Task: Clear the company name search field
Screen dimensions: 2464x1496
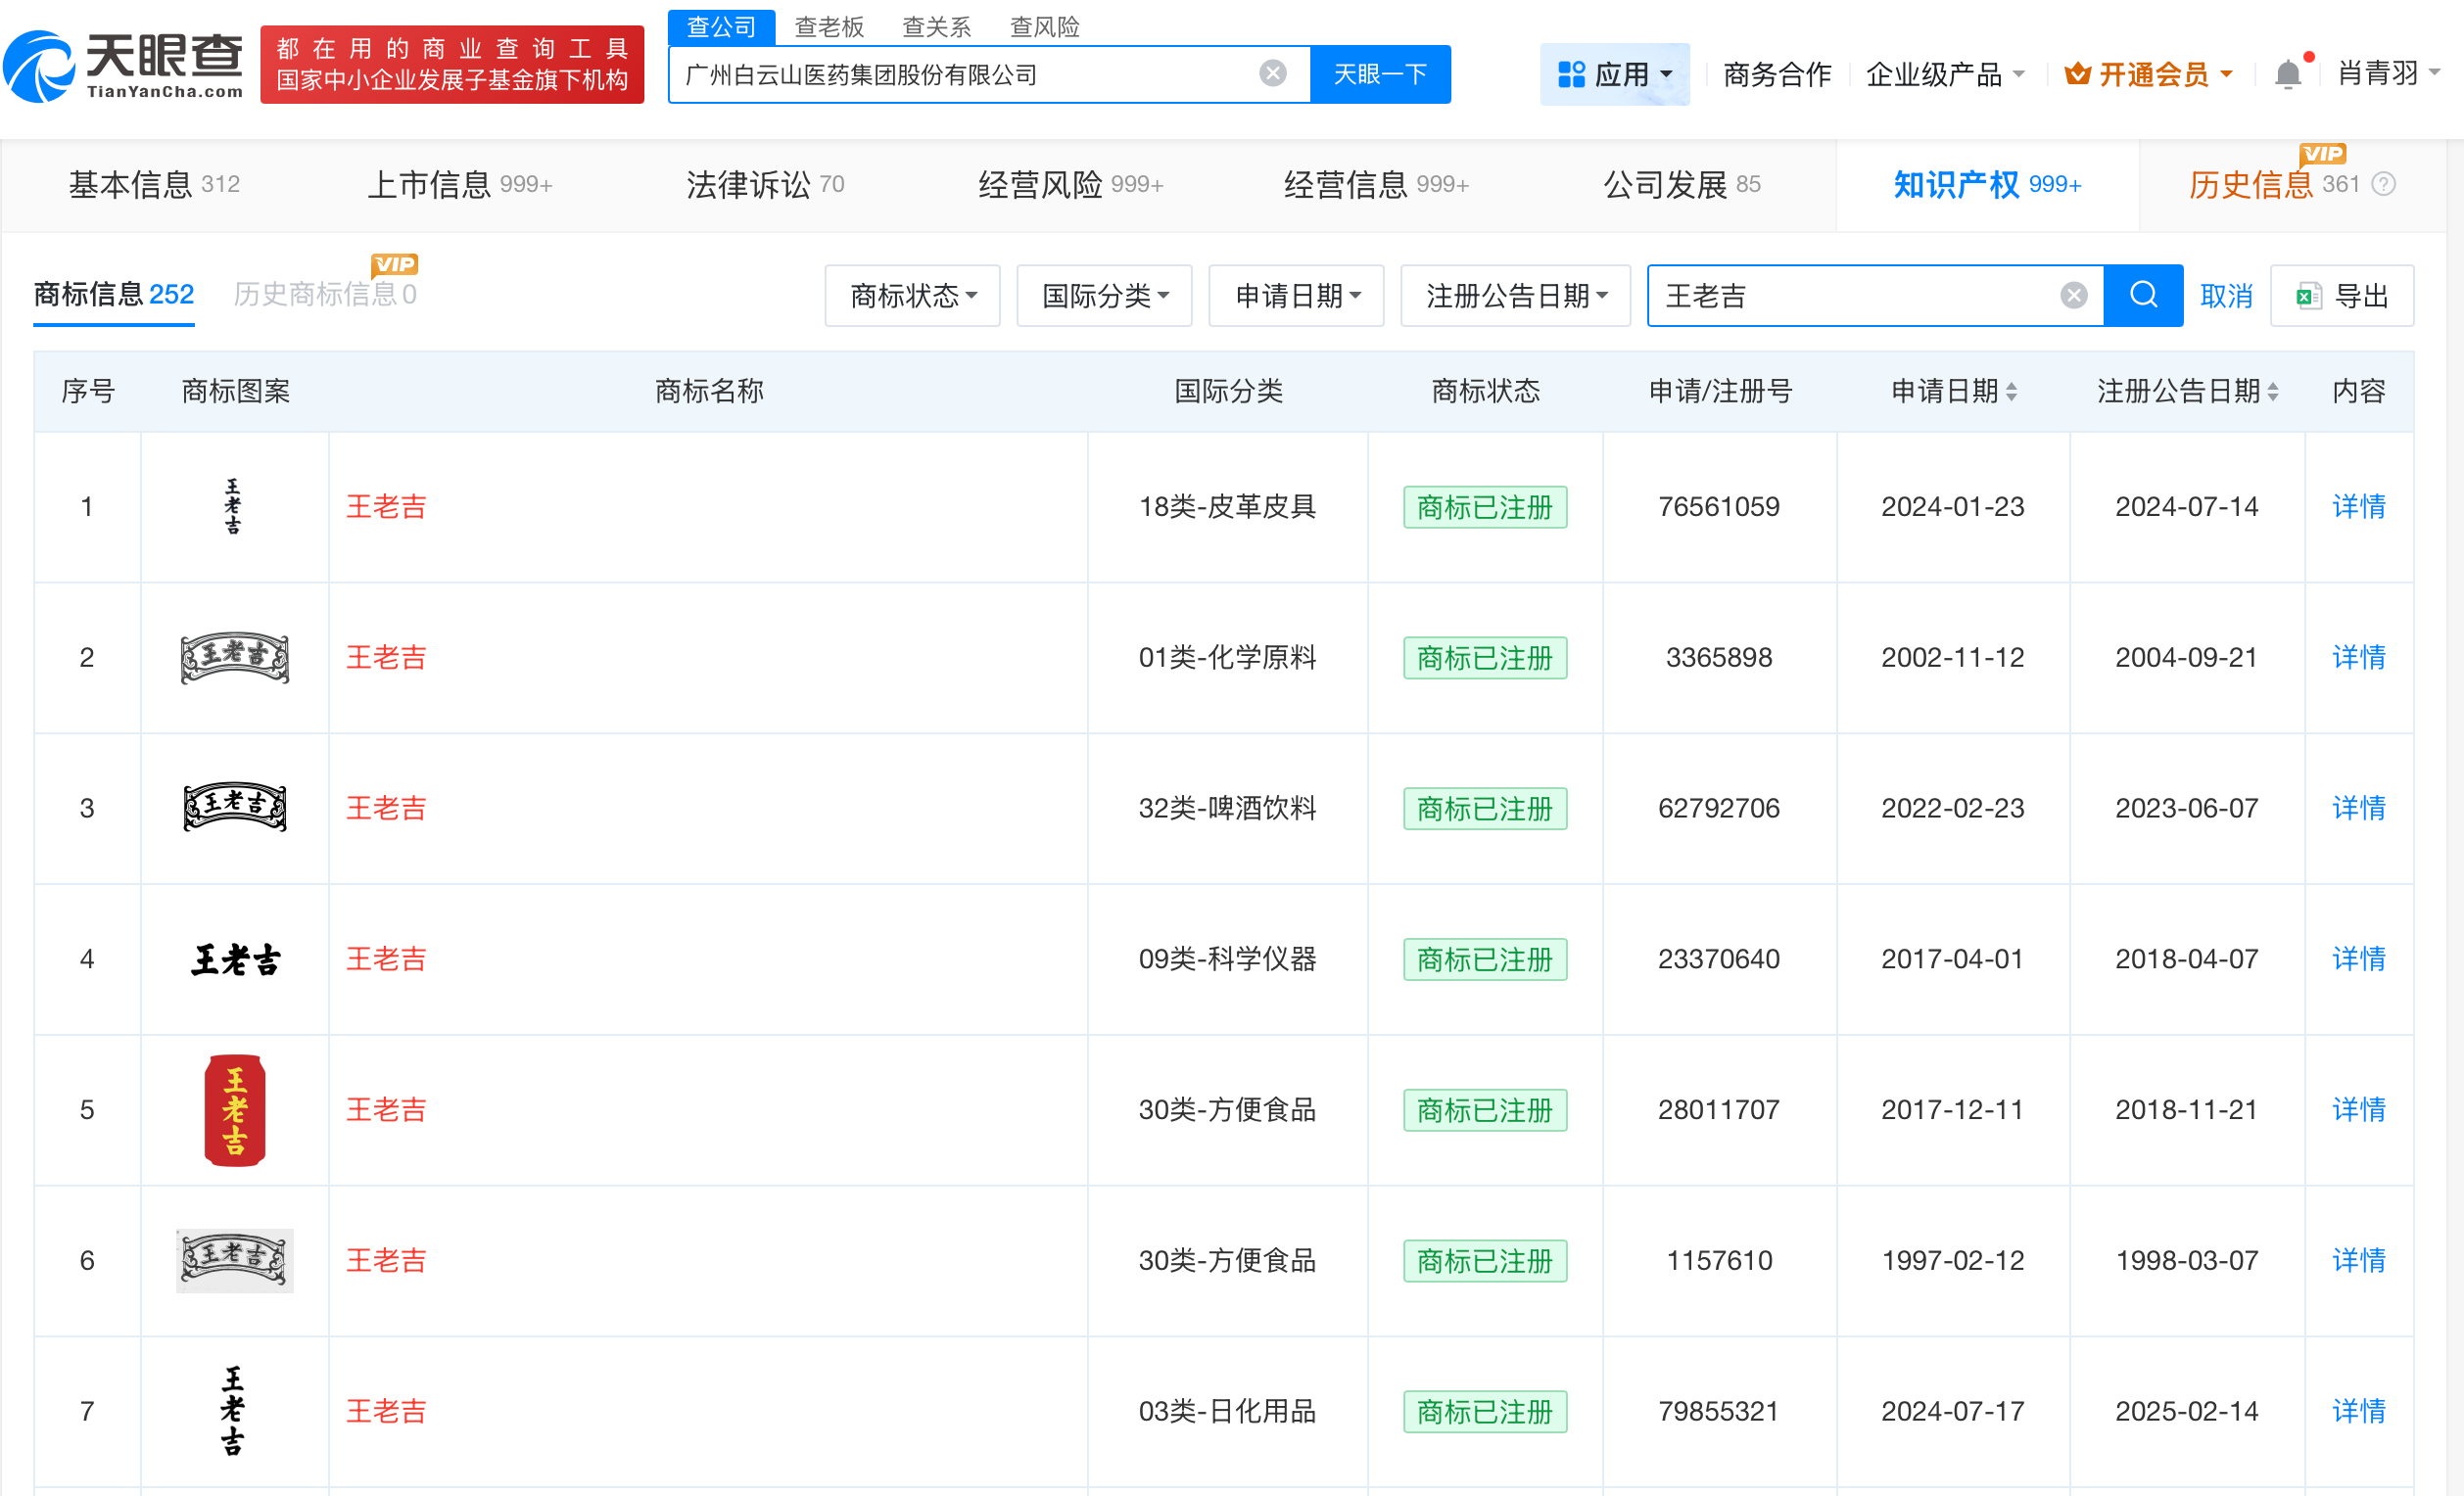Action: click(x=1271, y=71)
